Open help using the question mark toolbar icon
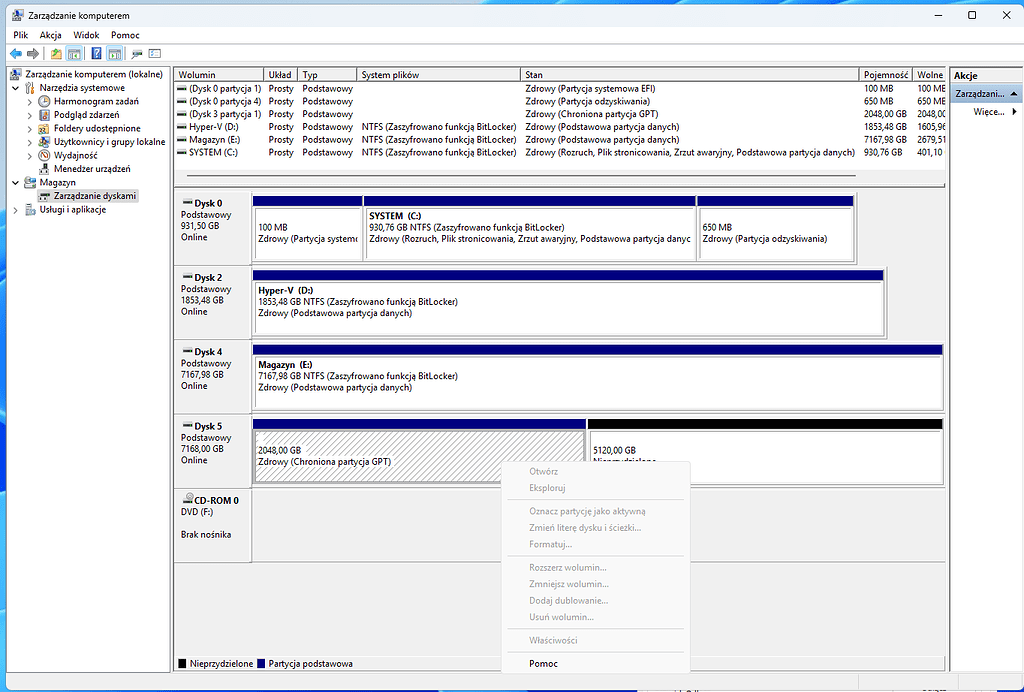 click(x=97, y=52)
